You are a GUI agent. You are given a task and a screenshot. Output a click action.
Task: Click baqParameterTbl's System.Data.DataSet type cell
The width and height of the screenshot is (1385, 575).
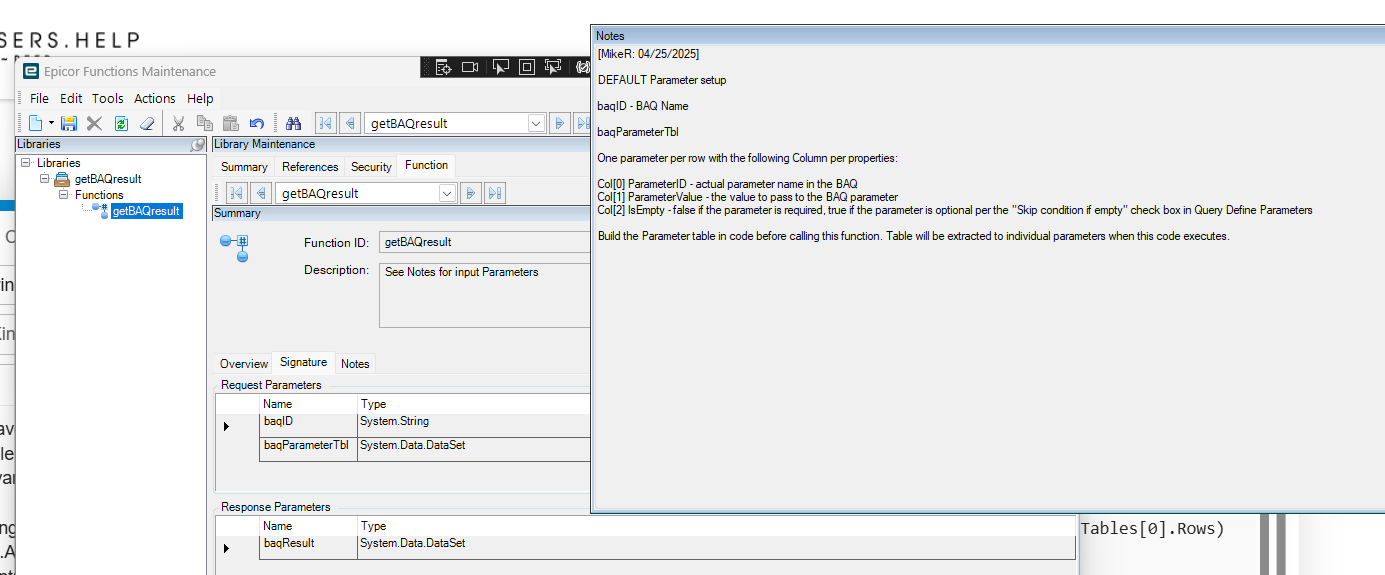(474, 449)
